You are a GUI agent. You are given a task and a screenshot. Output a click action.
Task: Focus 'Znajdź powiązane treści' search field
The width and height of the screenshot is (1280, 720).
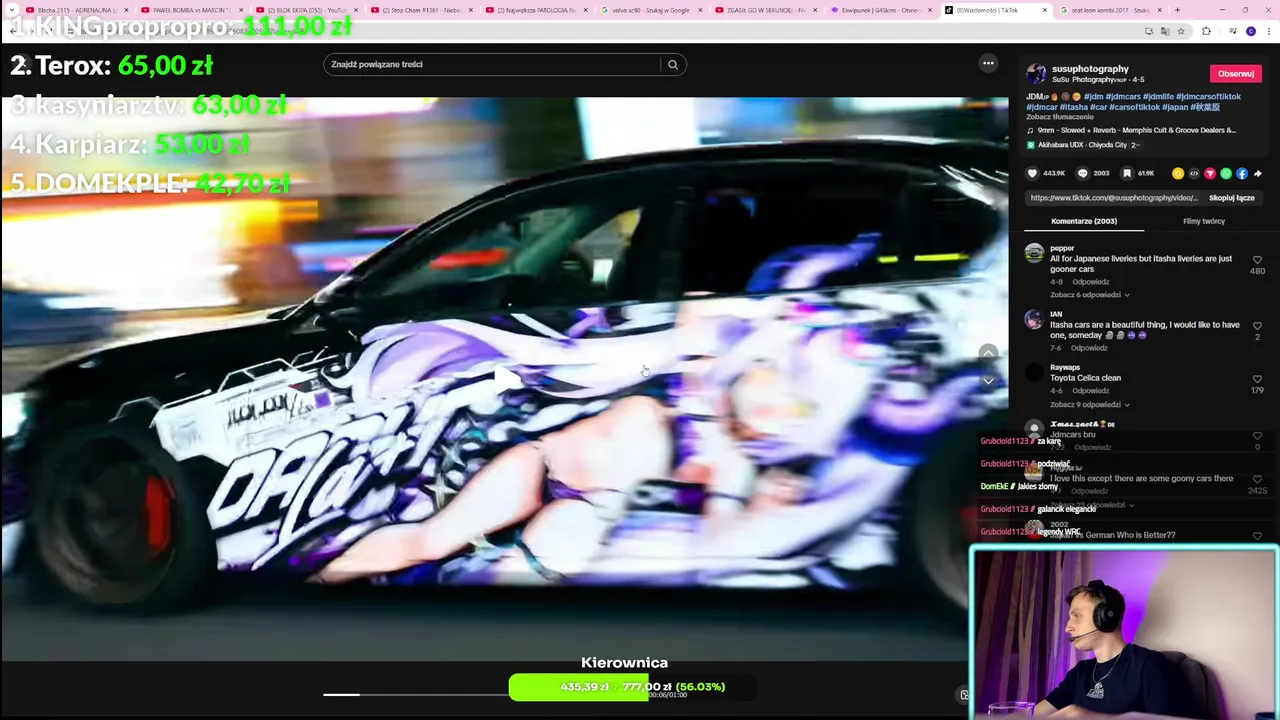point(492,64)
